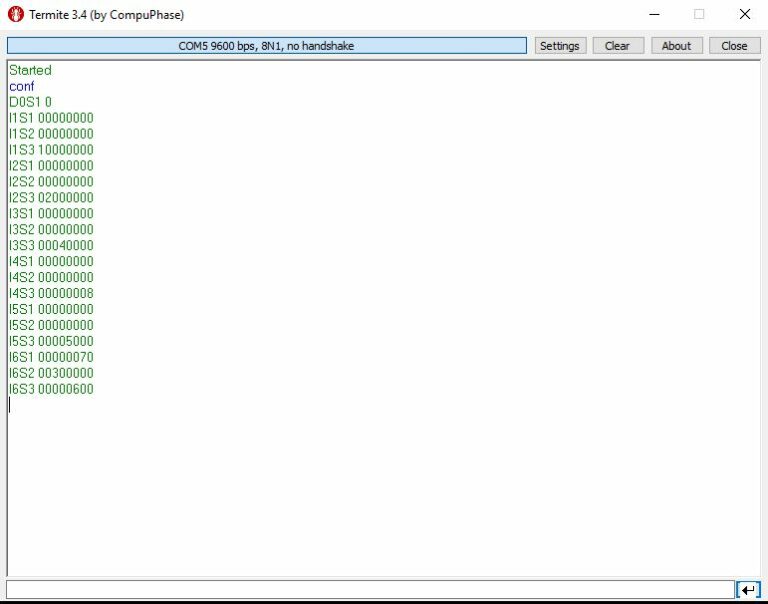Select the 'I1S3 10000000' output line

pyautogui.click(x=51, y=150)
